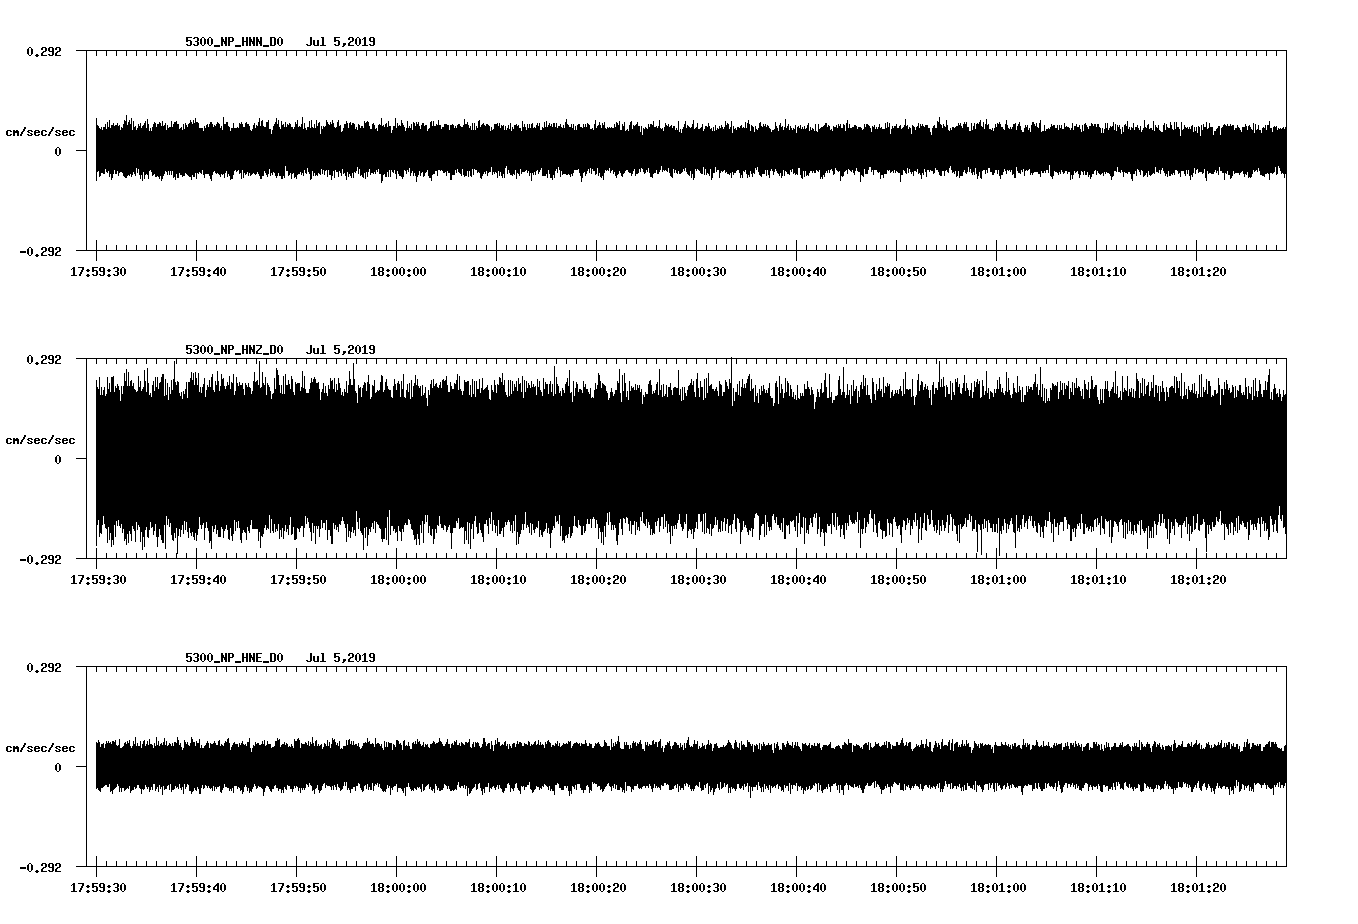Click the 18:00:40 time label on HNN axis
The width and height of the screenshot is (1358, 924).
[x=798, y=272]
